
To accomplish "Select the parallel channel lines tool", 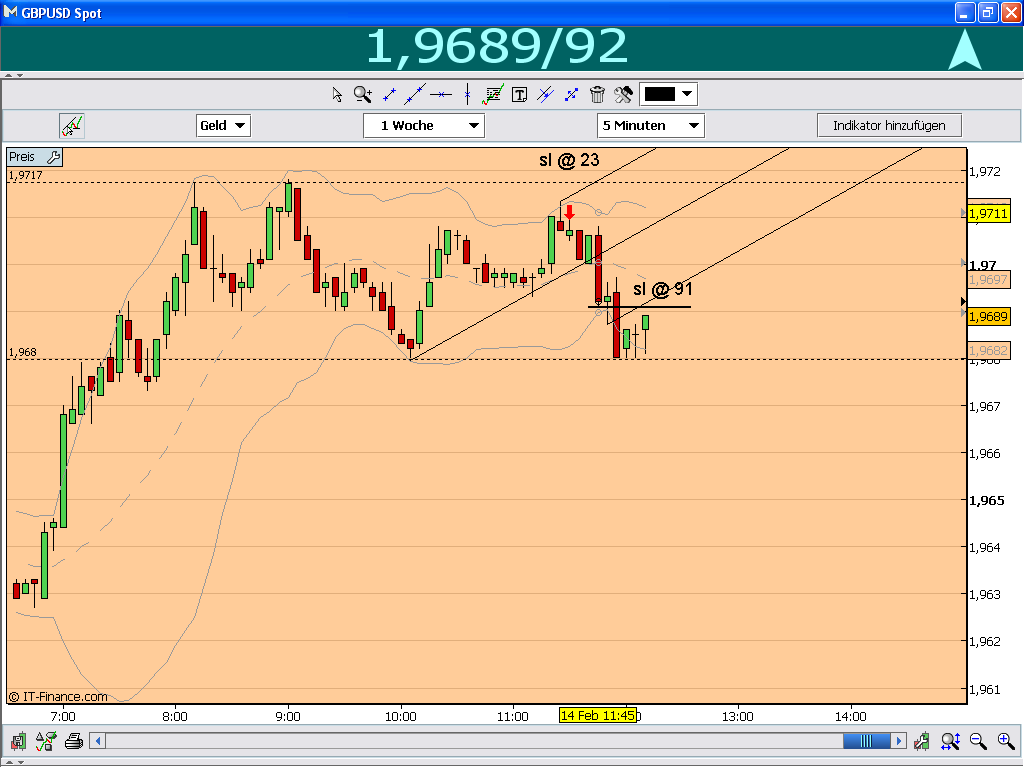I will [545, 95].
